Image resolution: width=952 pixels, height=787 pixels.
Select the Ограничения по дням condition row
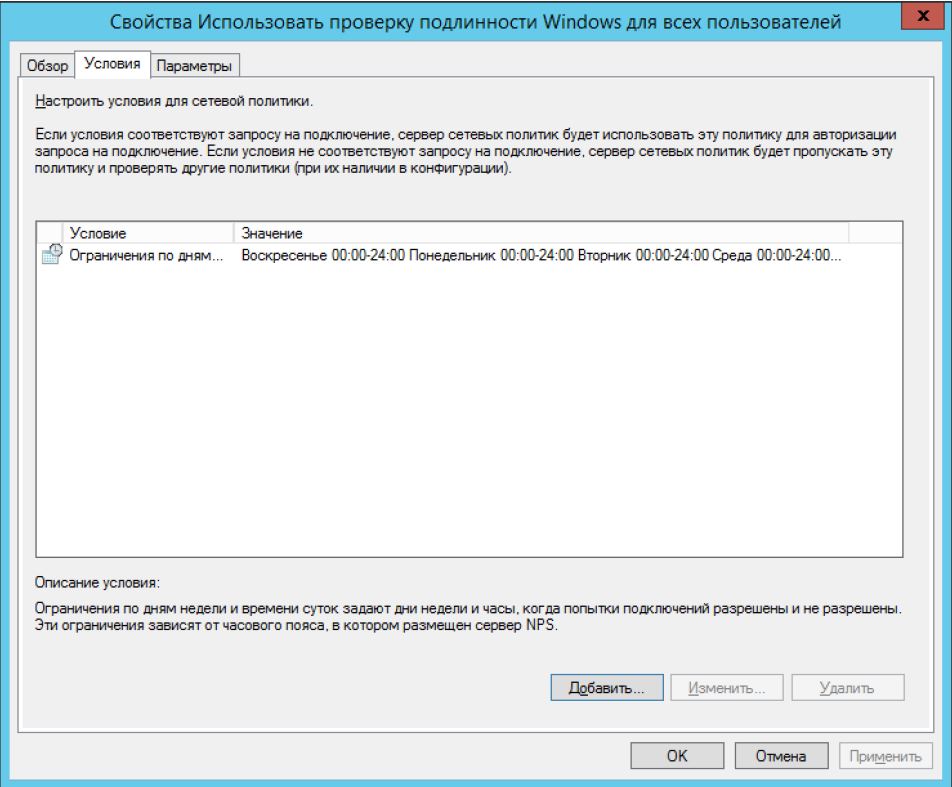139,255
